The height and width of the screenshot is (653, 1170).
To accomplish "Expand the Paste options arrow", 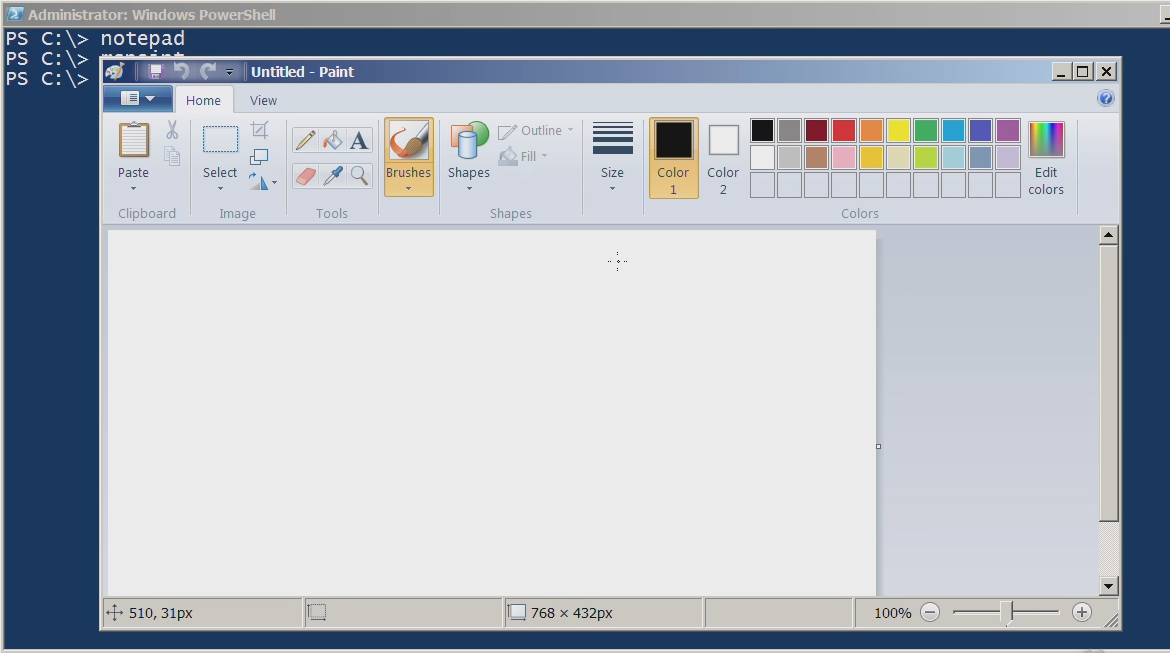I will (134, 189).
